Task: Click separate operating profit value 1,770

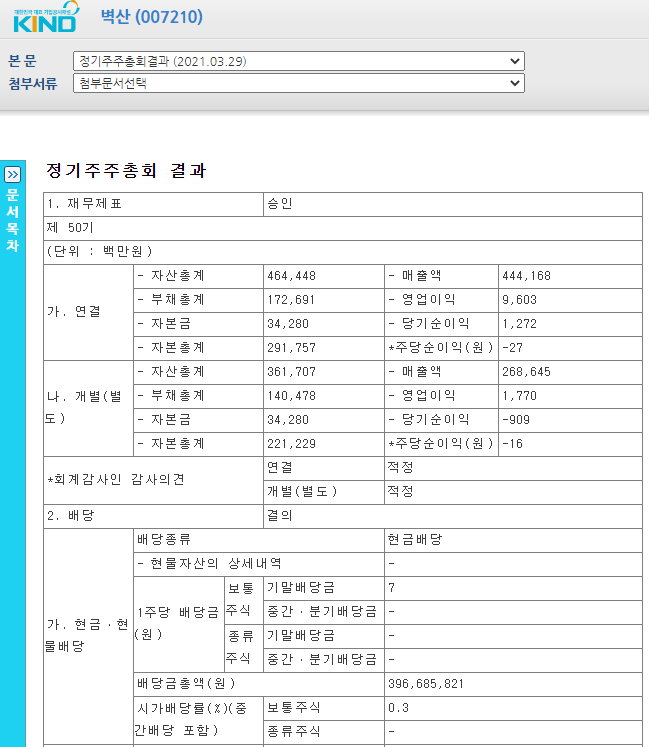Action: pyautogui.click(x=519, y=396)
